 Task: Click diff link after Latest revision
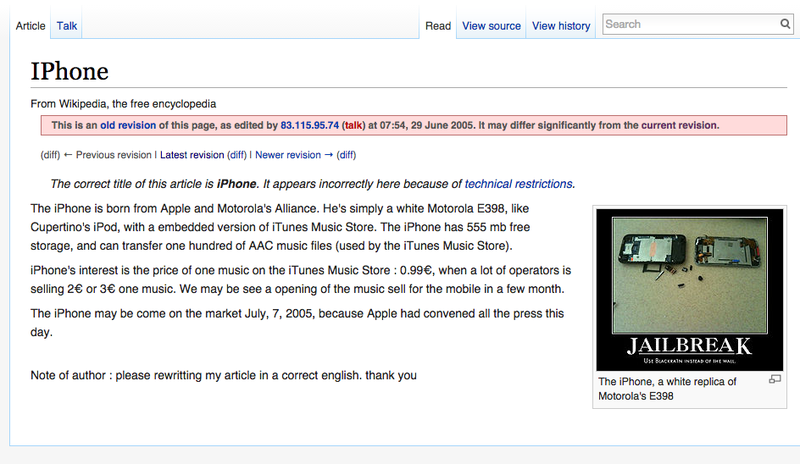pos(237,155)
